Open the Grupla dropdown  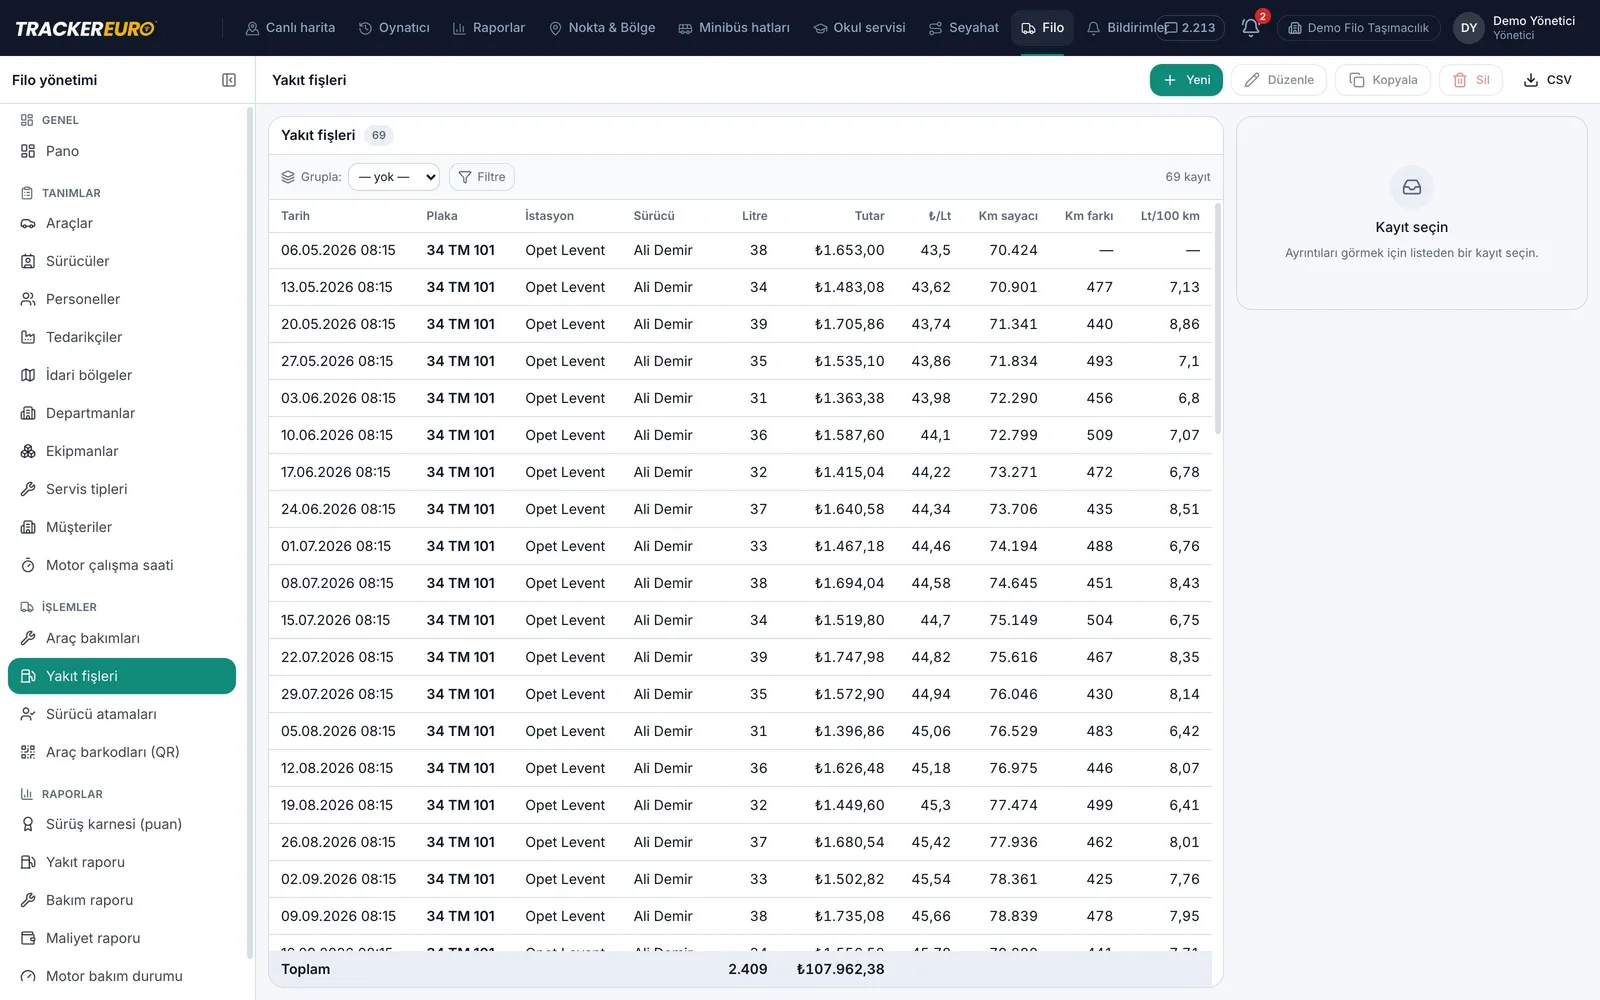pyautogui.click(x=394, y=177)
